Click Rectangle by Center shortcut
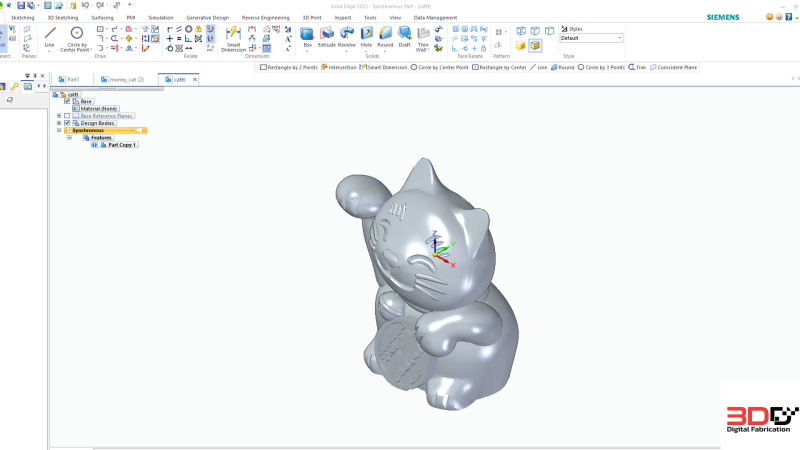The height and width of the screenshot is (450, 800). click(499, 67)
